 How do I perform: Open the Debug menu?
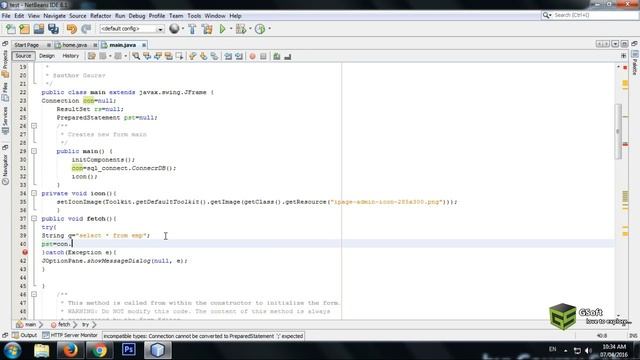137,16
